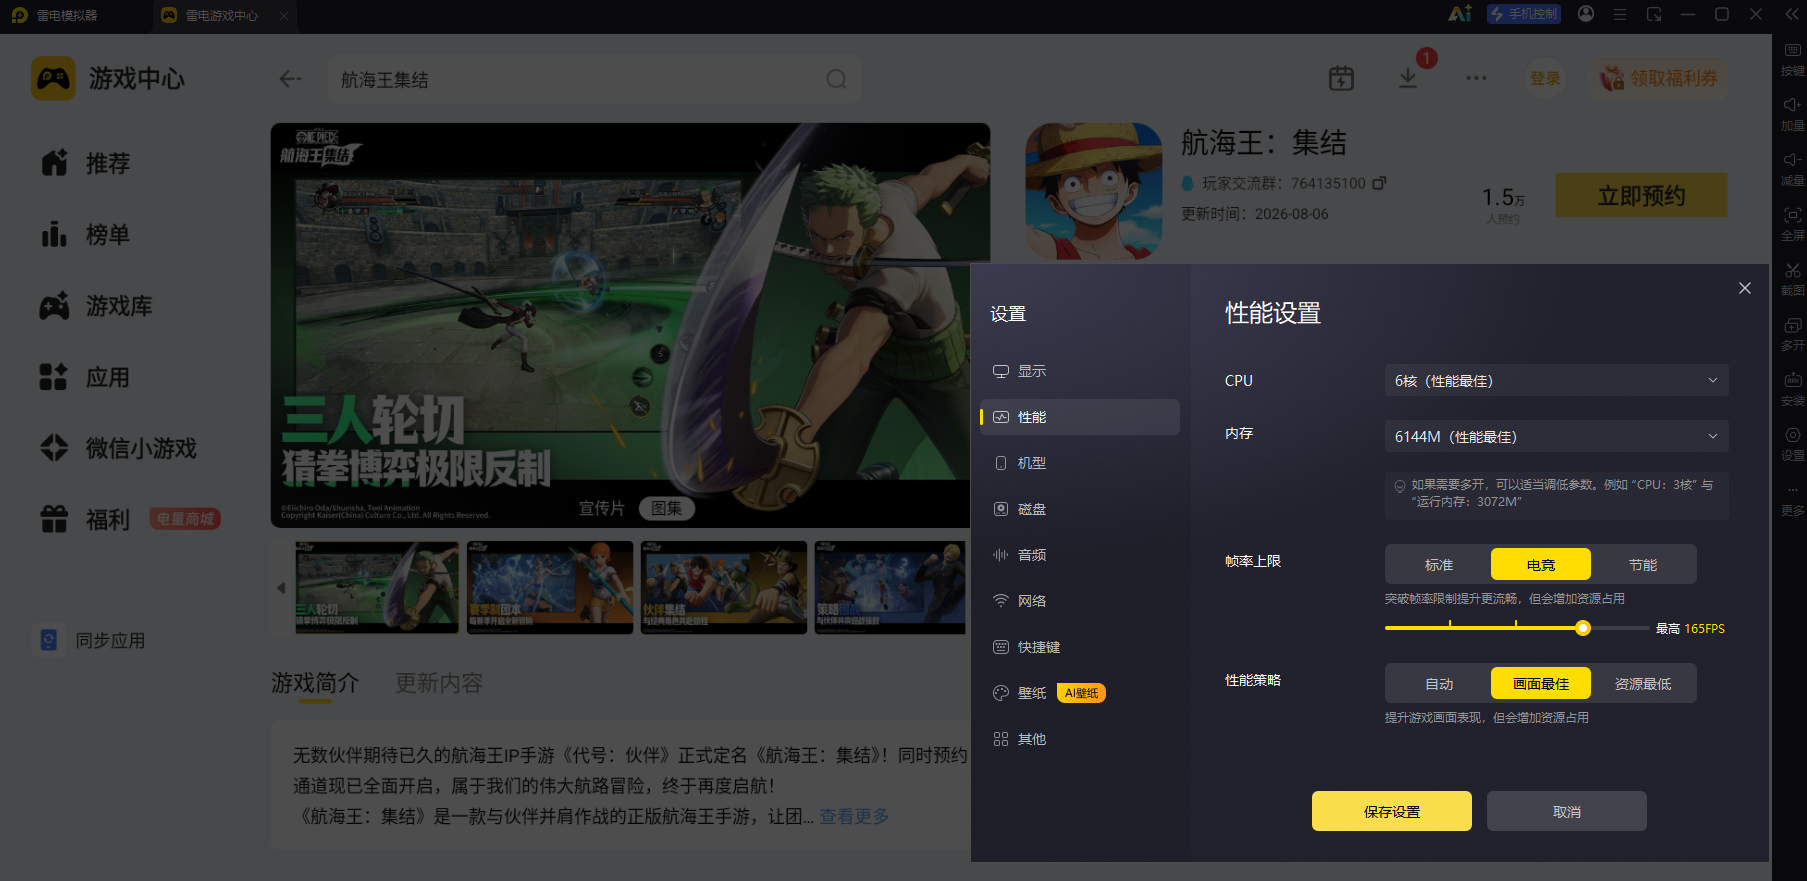Select 性能 in the settings menu

1079,417
